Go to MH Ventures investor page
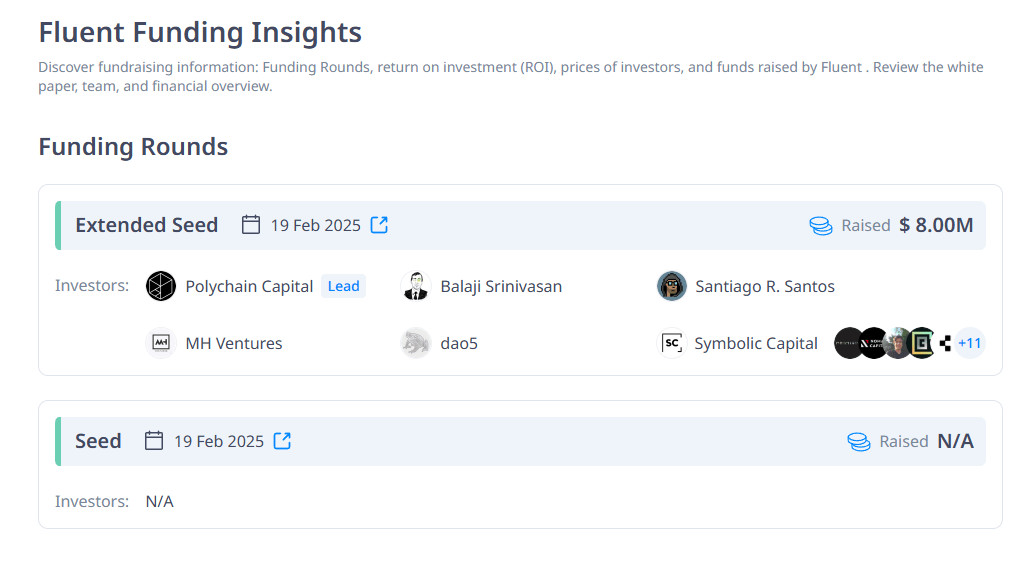 coord(234,343)
